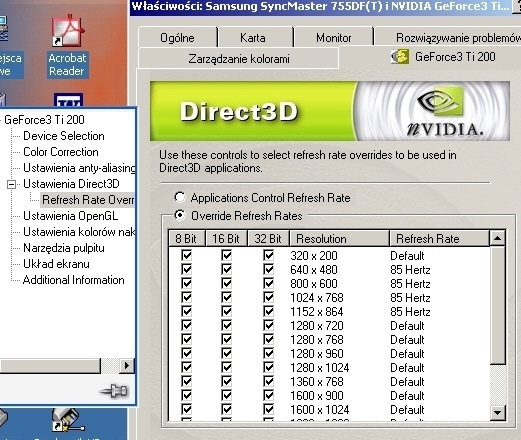Image resolution: width=521 pixels, height=440 pixels.
Task: Toggle the 8 Bit checkbox for 1024 x 768
Action: [x=187, y=297]
